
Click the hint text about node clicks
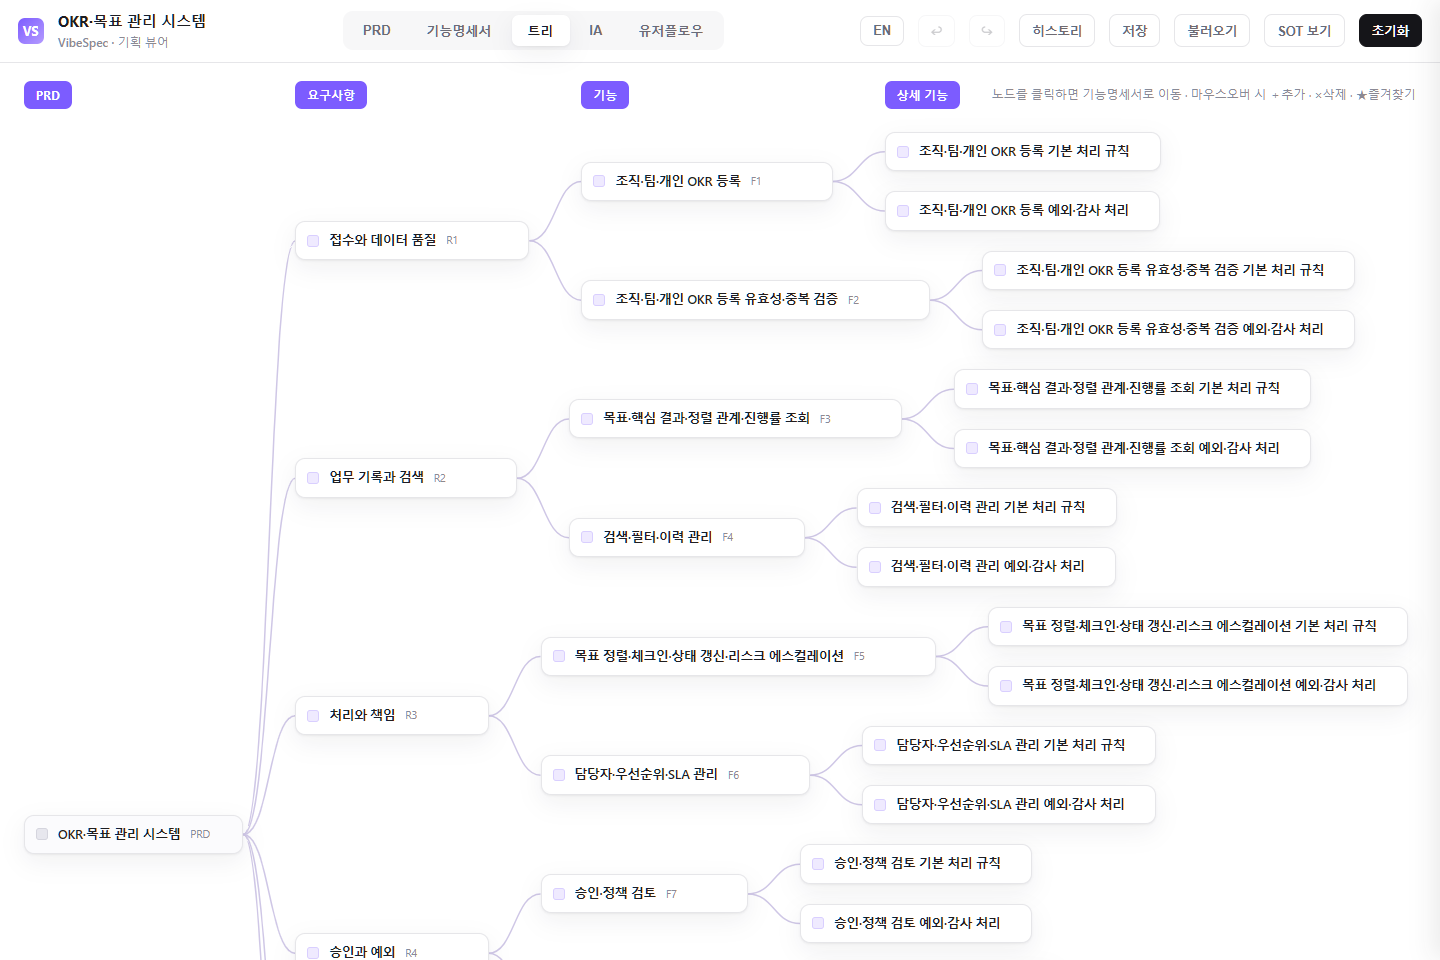pos(1203,94)
